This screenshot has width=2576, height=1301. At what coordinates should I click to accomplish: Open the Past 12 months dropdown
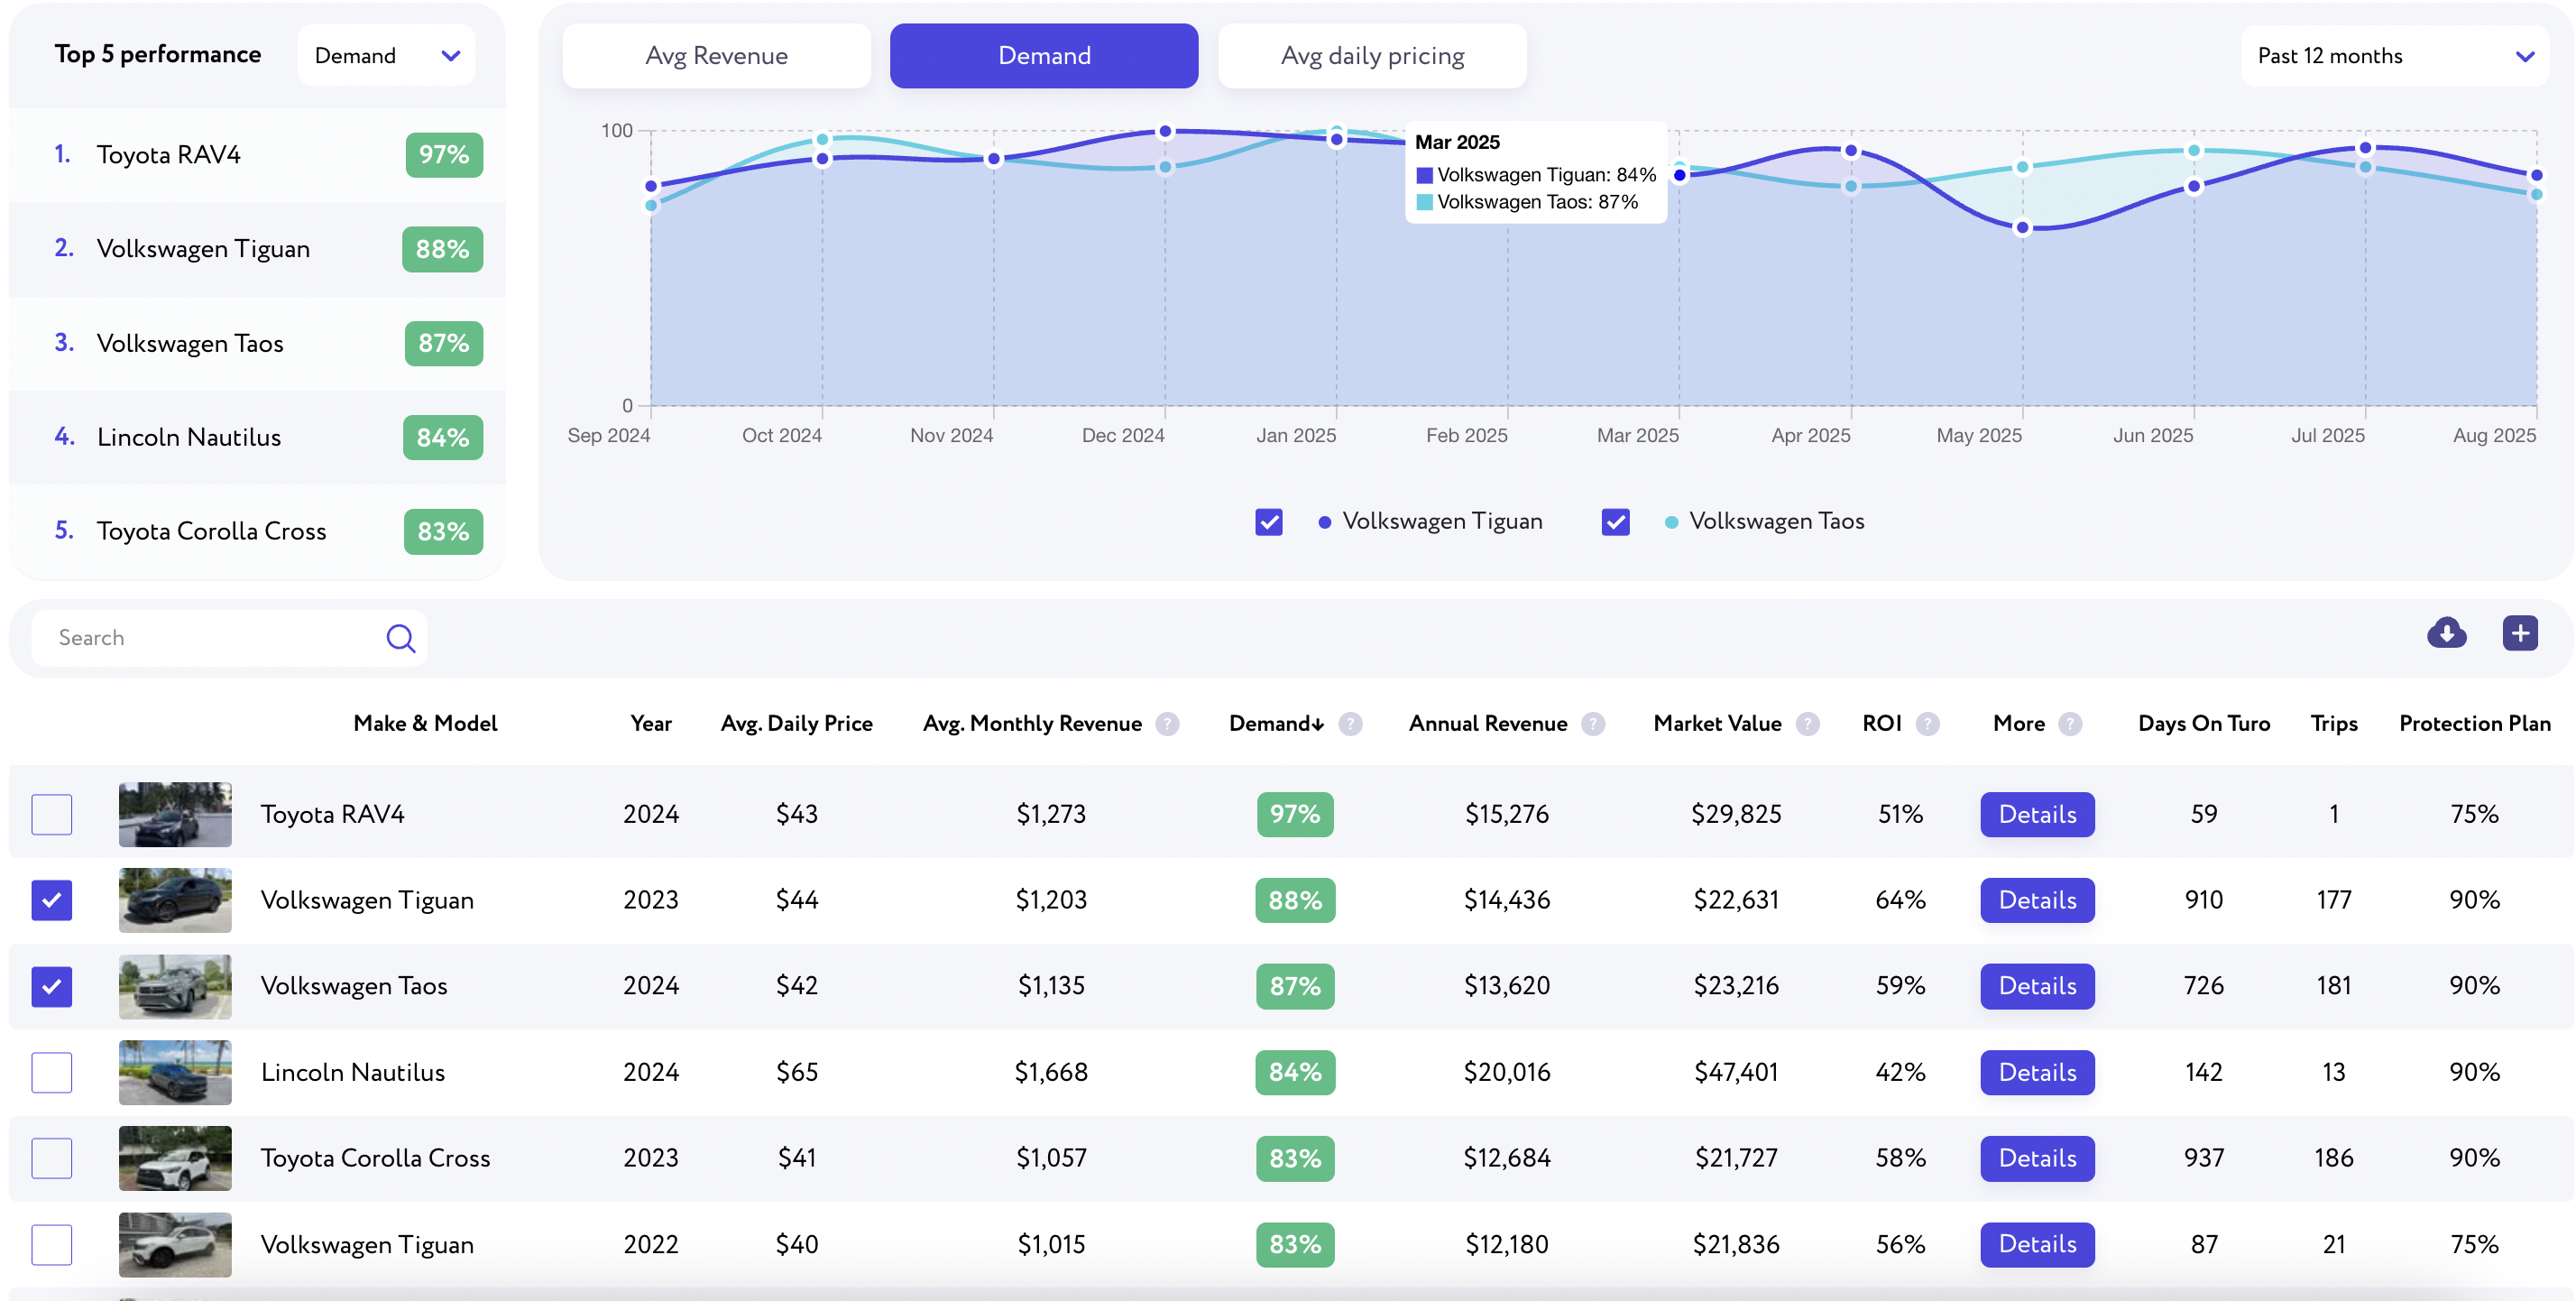point(2394,56)
